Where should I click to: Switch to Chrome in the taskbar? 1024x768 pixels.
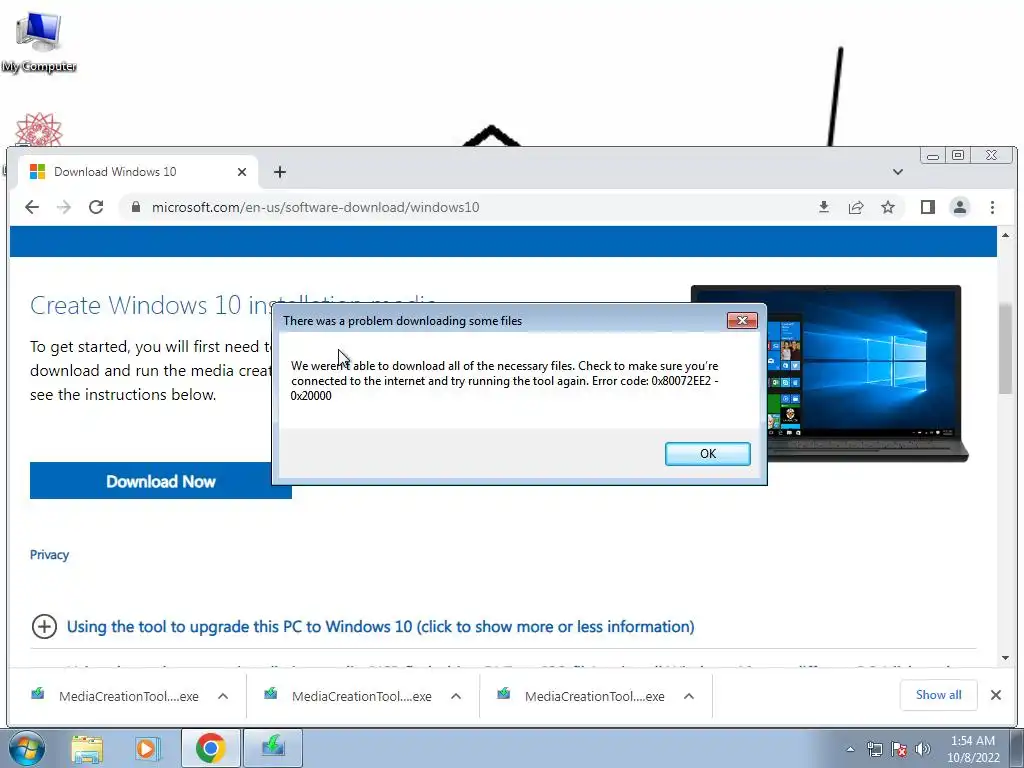[210, 748]
